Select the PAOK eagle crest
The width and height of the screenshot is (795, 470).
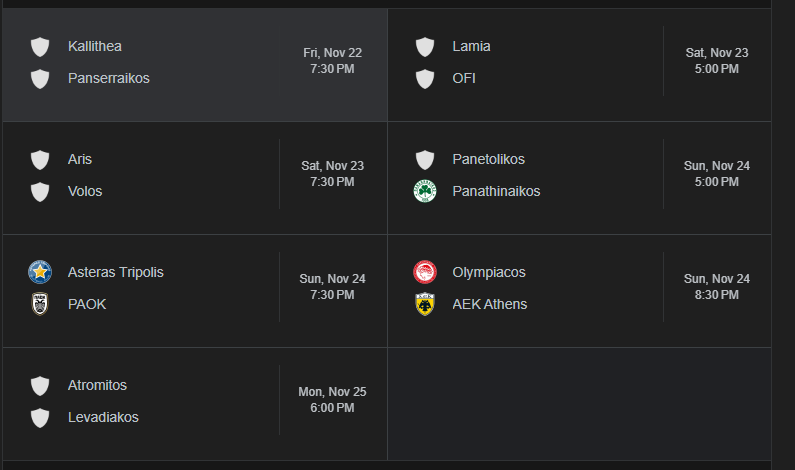[40, 304]
